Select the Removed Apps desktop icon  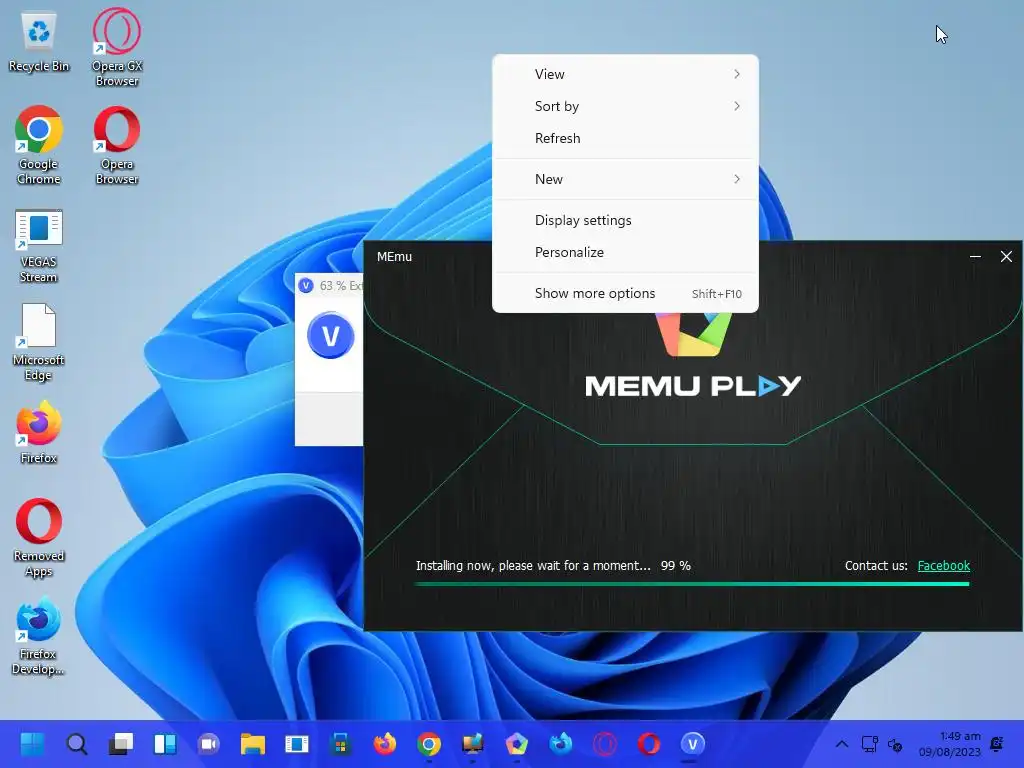[x=39, y=538]
